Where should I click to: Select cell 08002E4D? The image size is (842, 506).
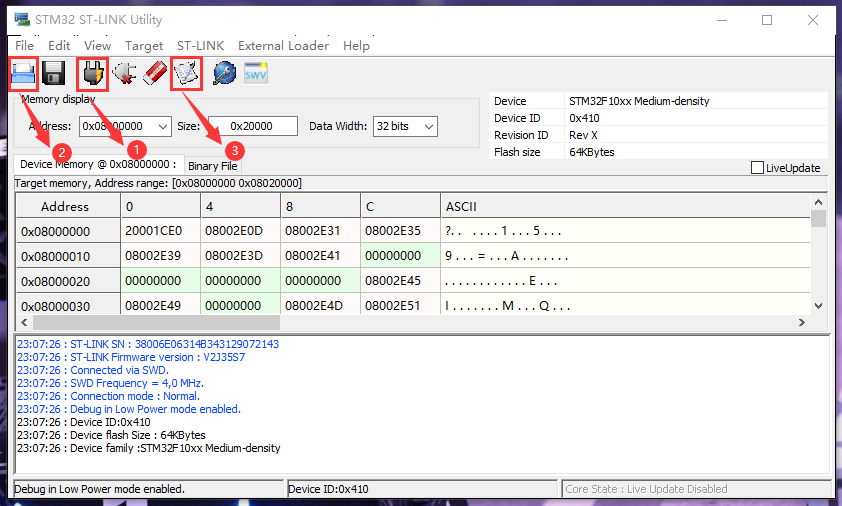point(321,305)
